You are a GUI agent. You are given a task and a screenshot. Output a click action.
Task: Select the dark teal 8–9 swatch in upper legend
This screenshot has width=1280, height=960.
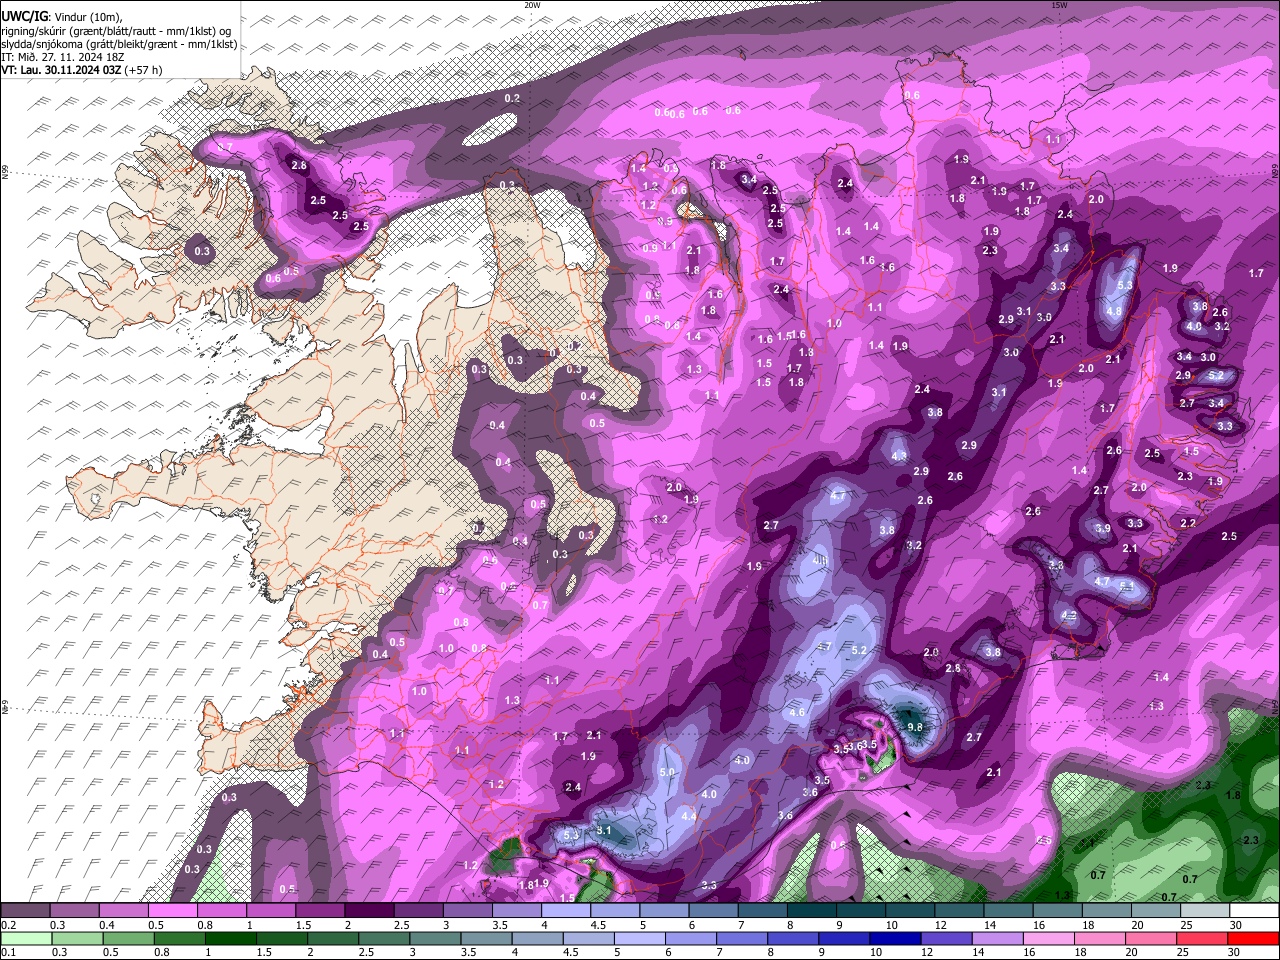(812, 911)
